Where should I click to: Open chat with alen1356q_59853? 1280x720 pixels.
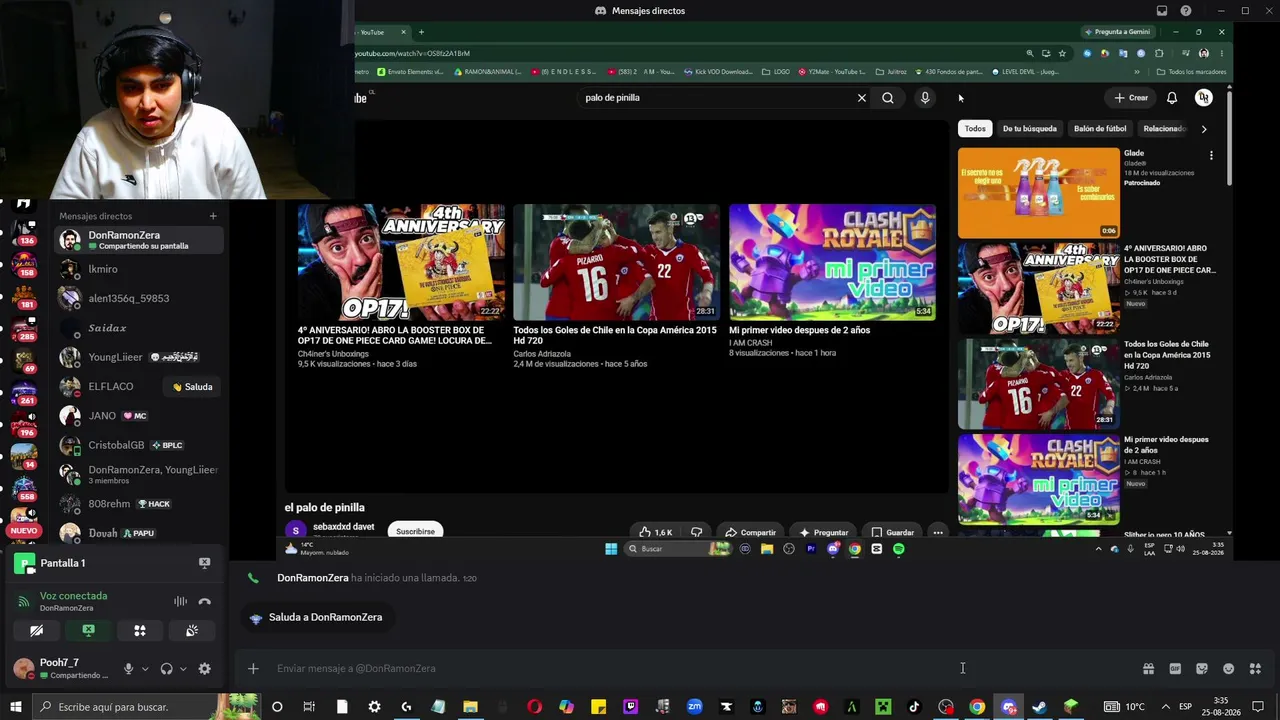point(139,298)
